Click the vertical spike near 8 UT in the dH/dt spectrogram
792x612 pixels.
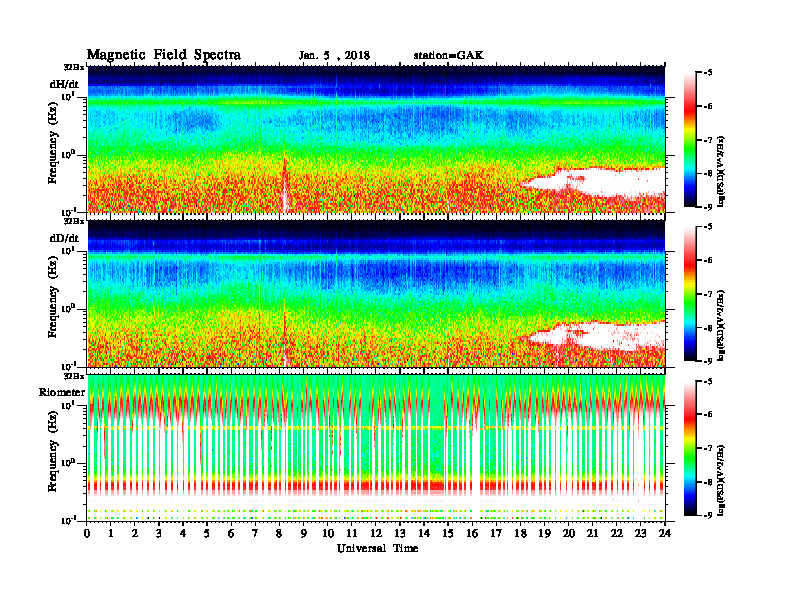(x=285, y=184)
